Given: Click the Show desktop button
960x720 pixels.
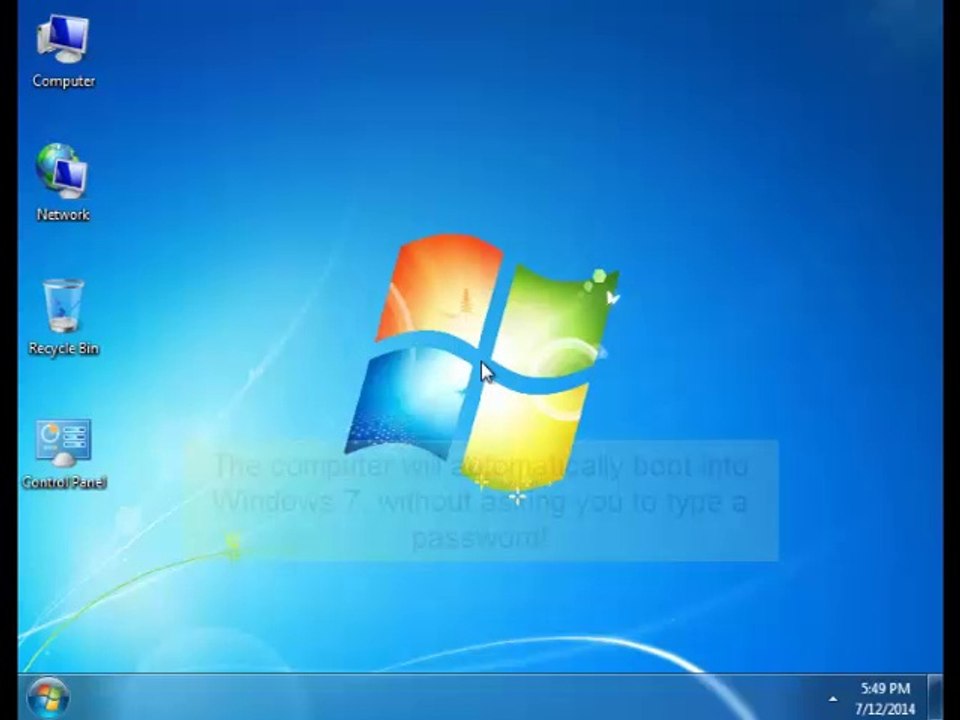Looking at the screenshot, I should click(935, 697).
